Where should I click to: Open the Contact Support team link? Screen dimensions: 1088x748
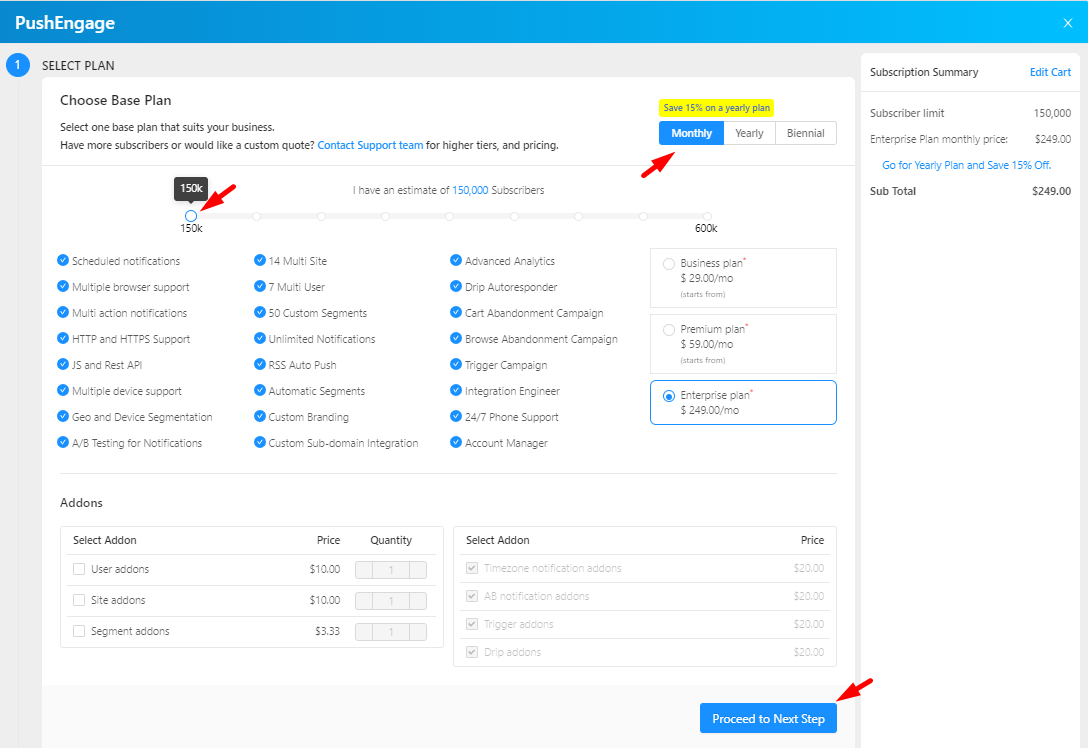point(370,145)
